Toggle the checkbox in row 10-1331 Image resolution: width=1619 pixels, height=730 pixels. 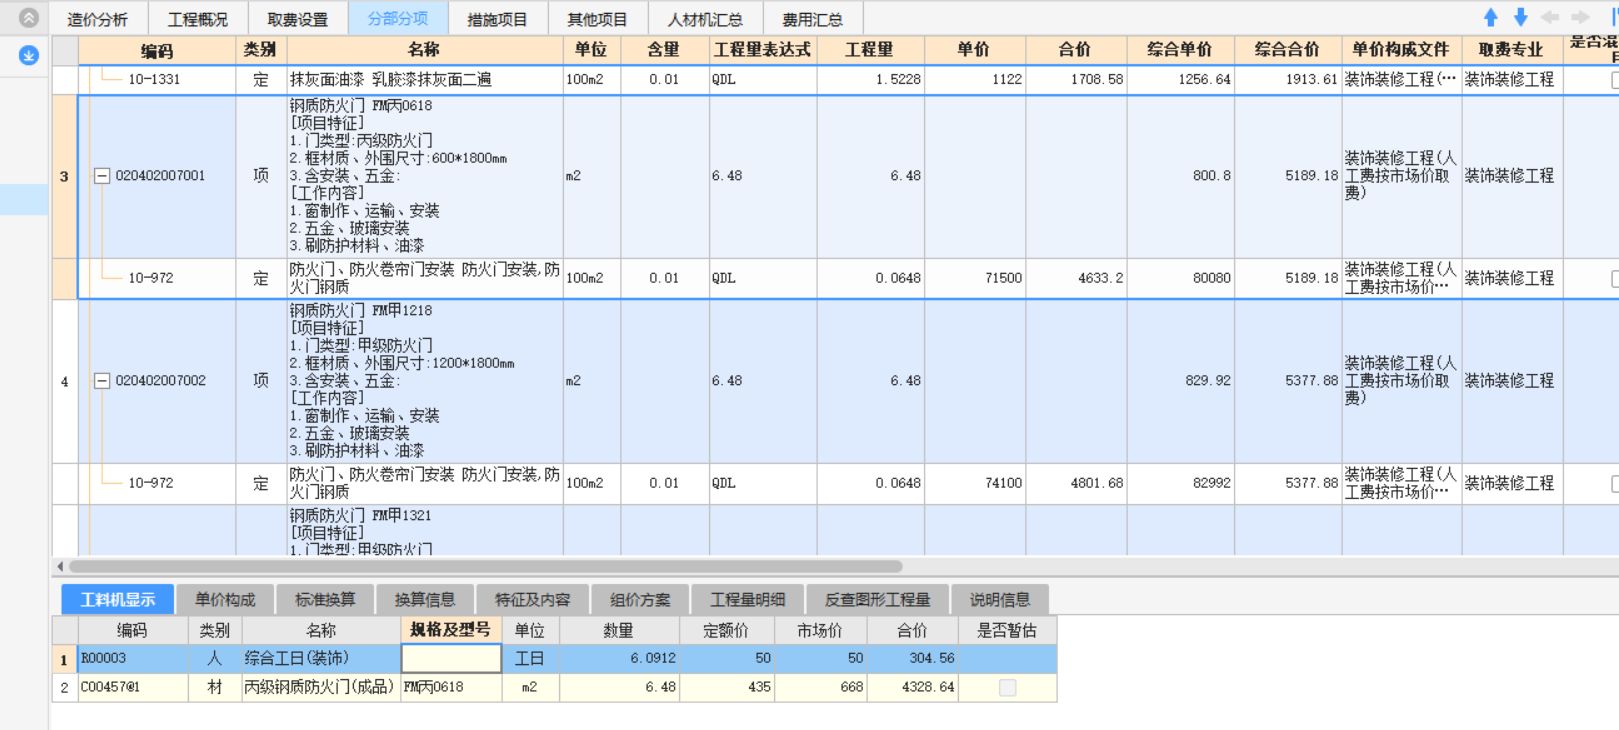pyautogui.click(x=1615, y=79)
